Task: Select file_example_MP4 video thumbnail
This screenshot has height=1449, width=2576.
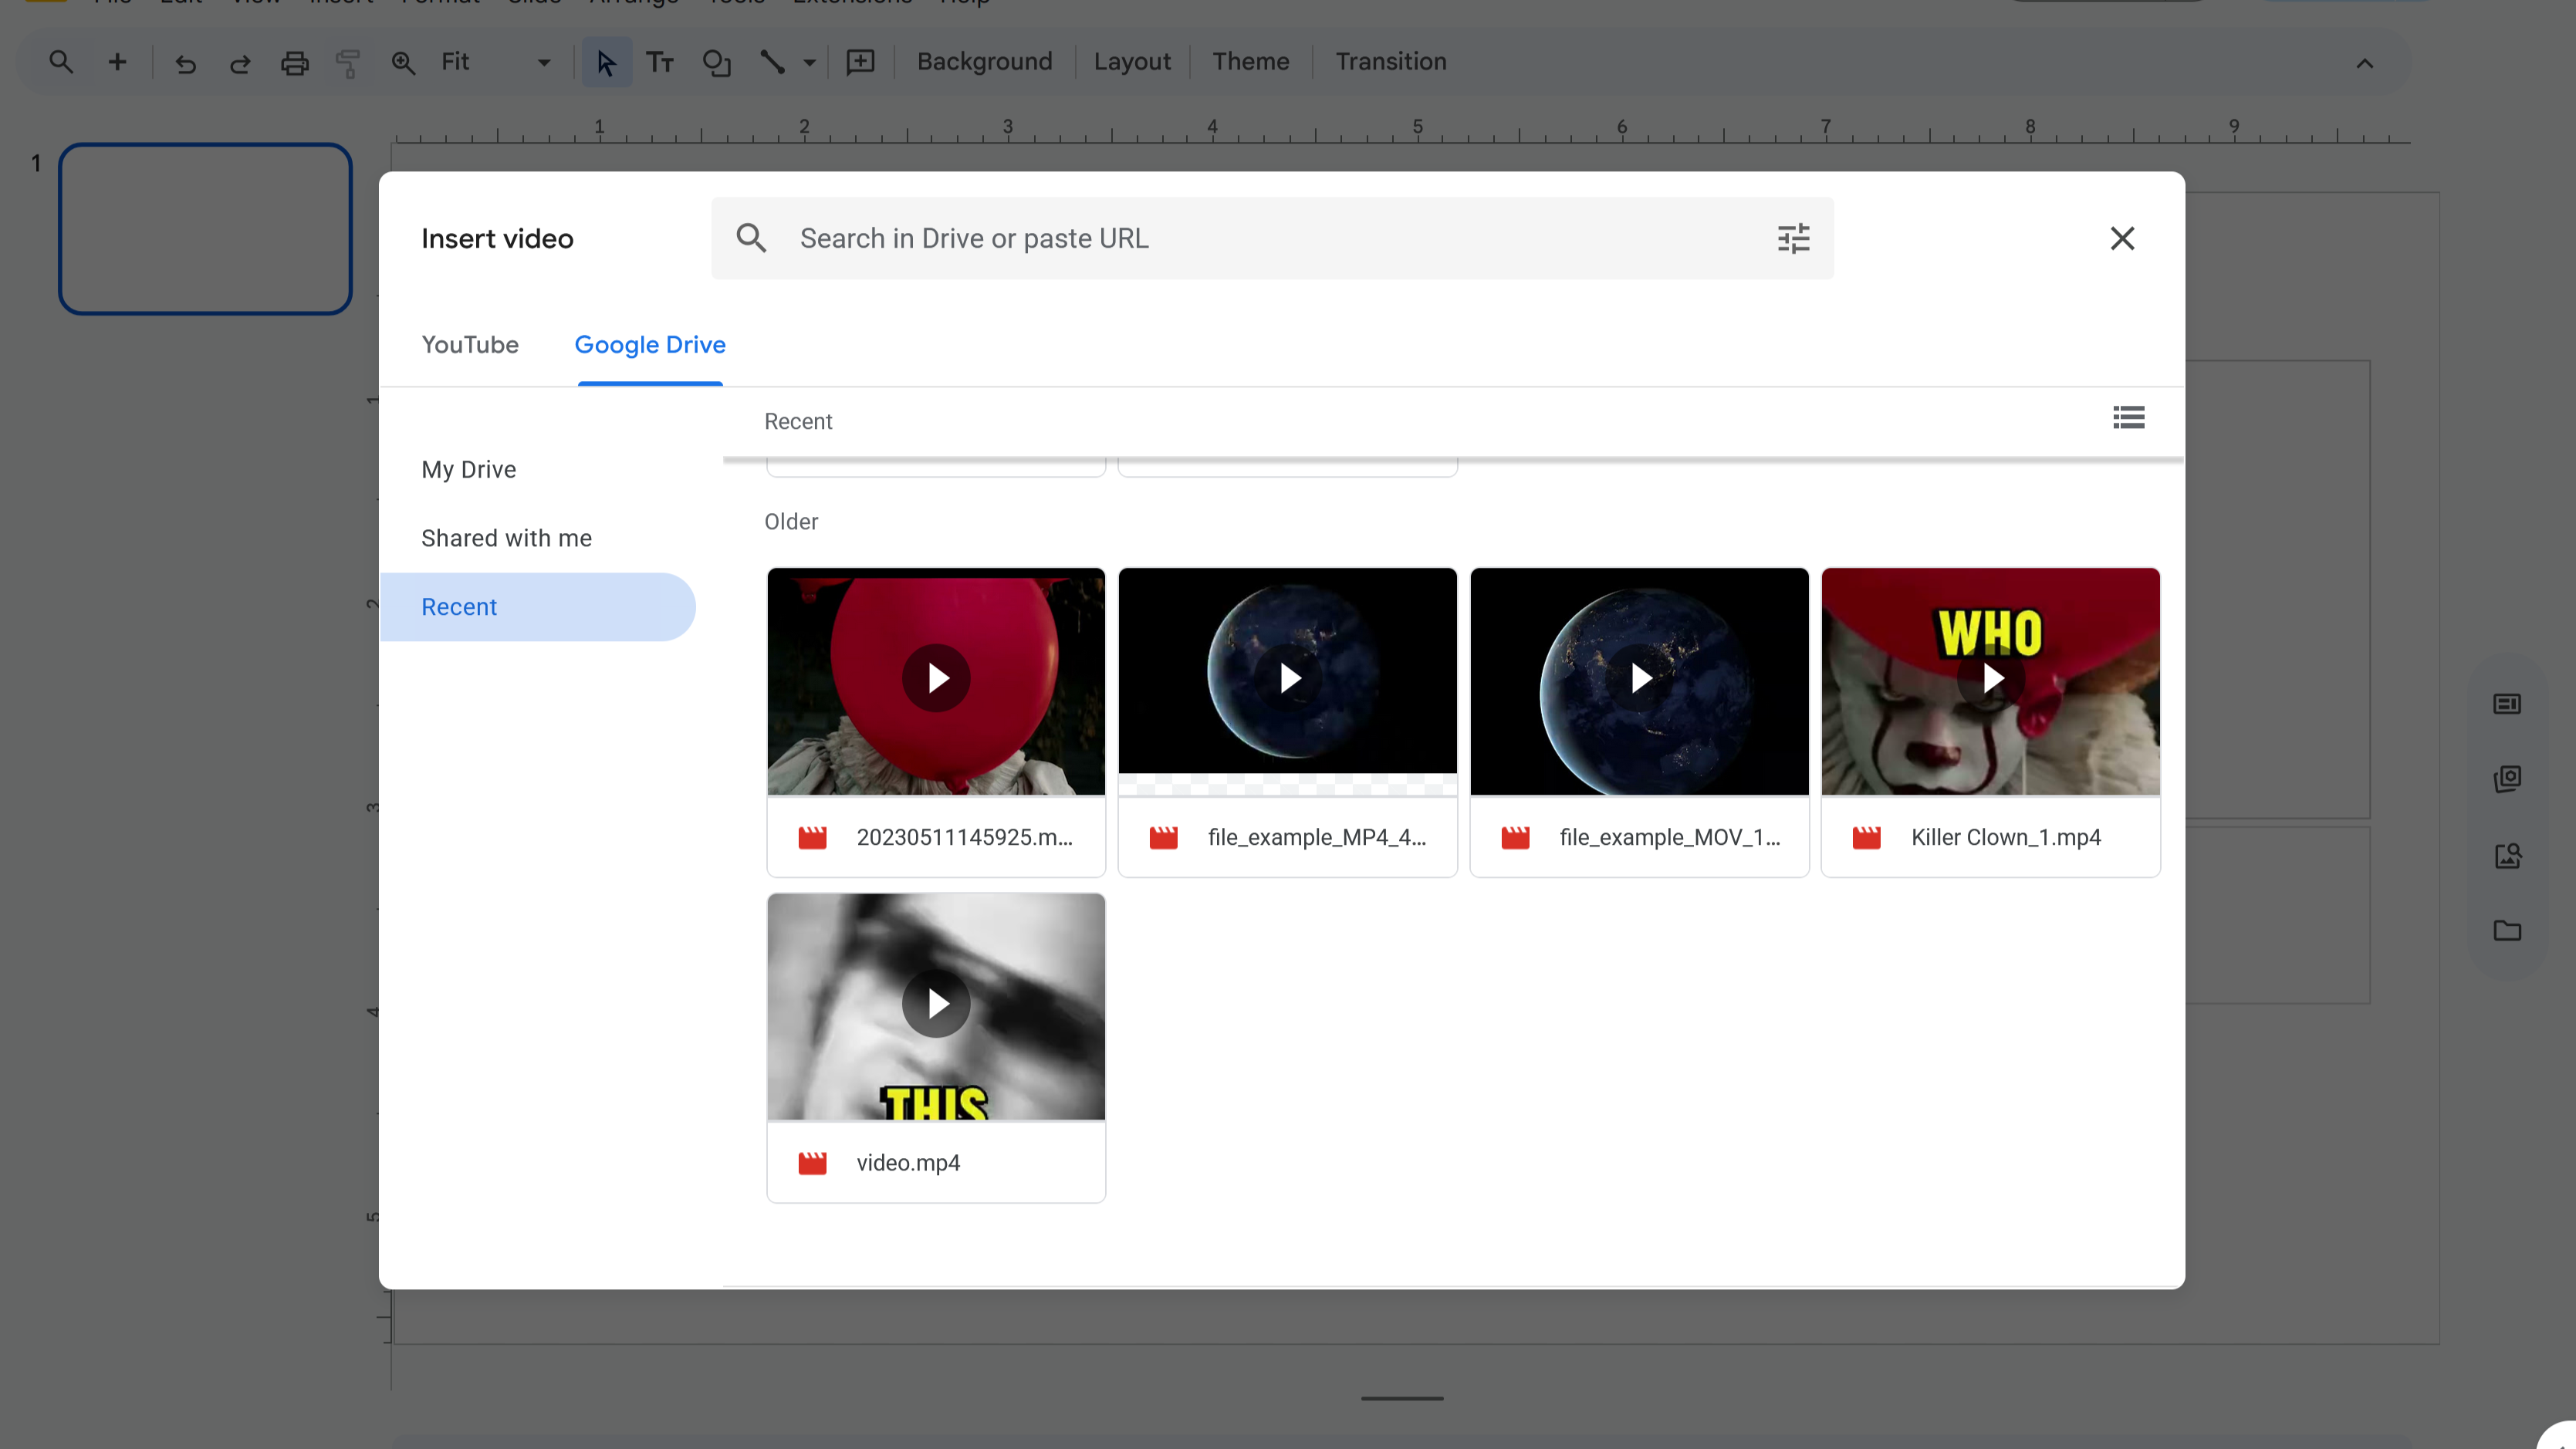Action: [1287, 681]
